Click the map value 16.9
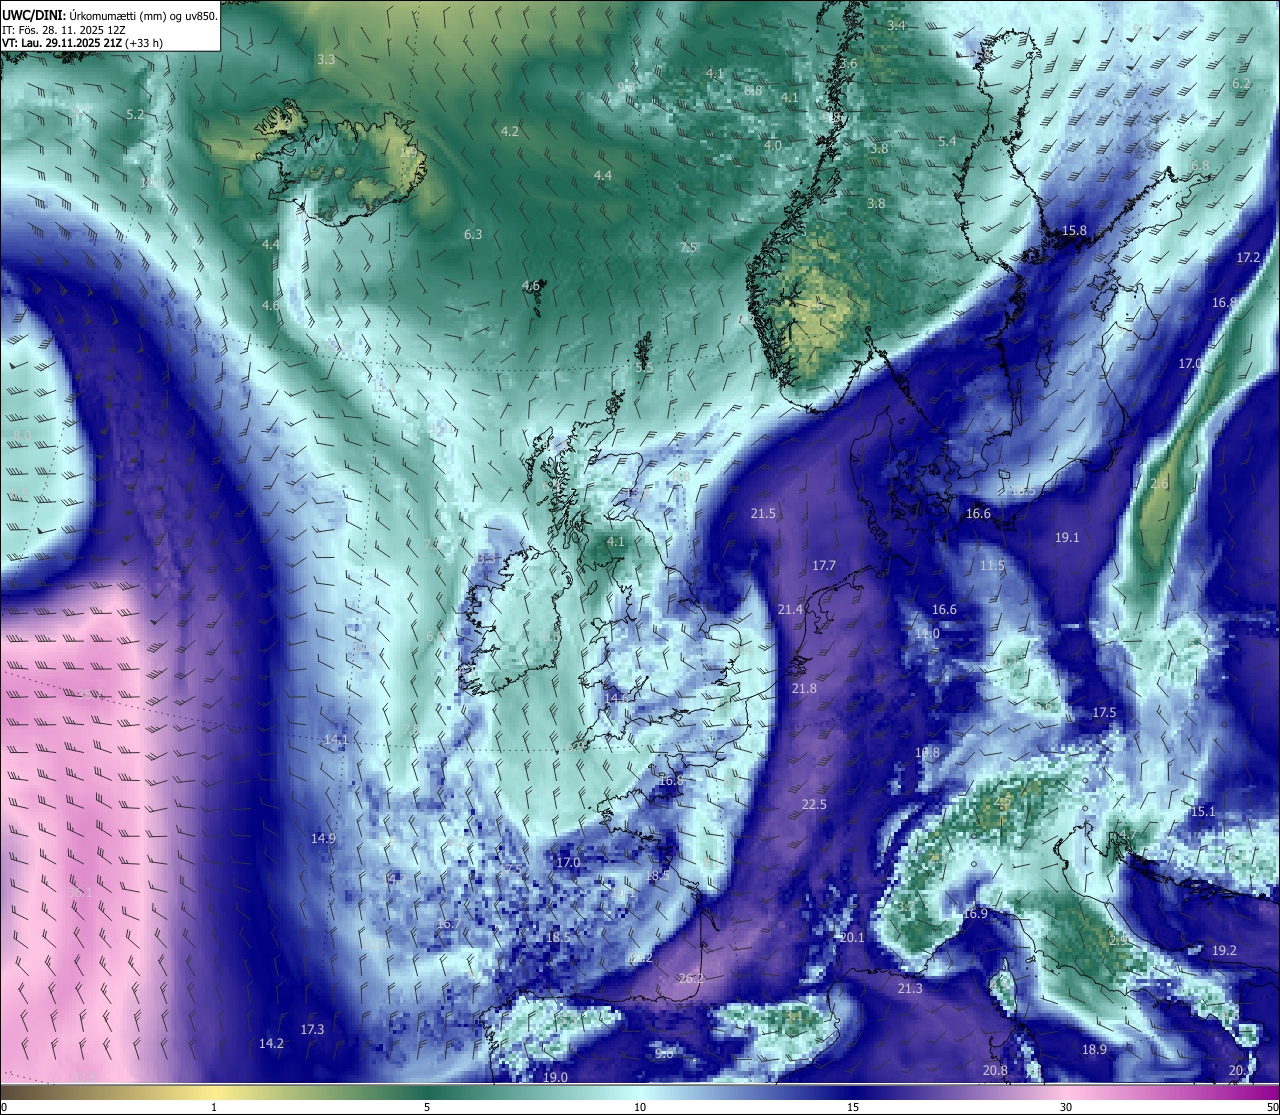The image size is (1280, 1115). (x=975, y=914)
